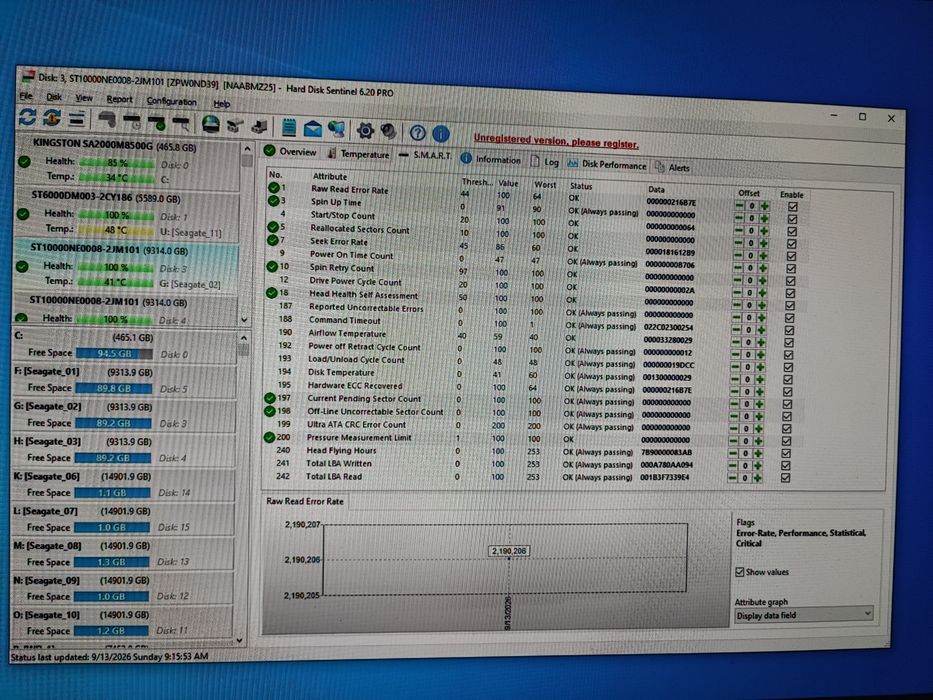This screenshot has width=933, height=700.
Task: Click the disk icon with clock
Action: click(132, 122)
